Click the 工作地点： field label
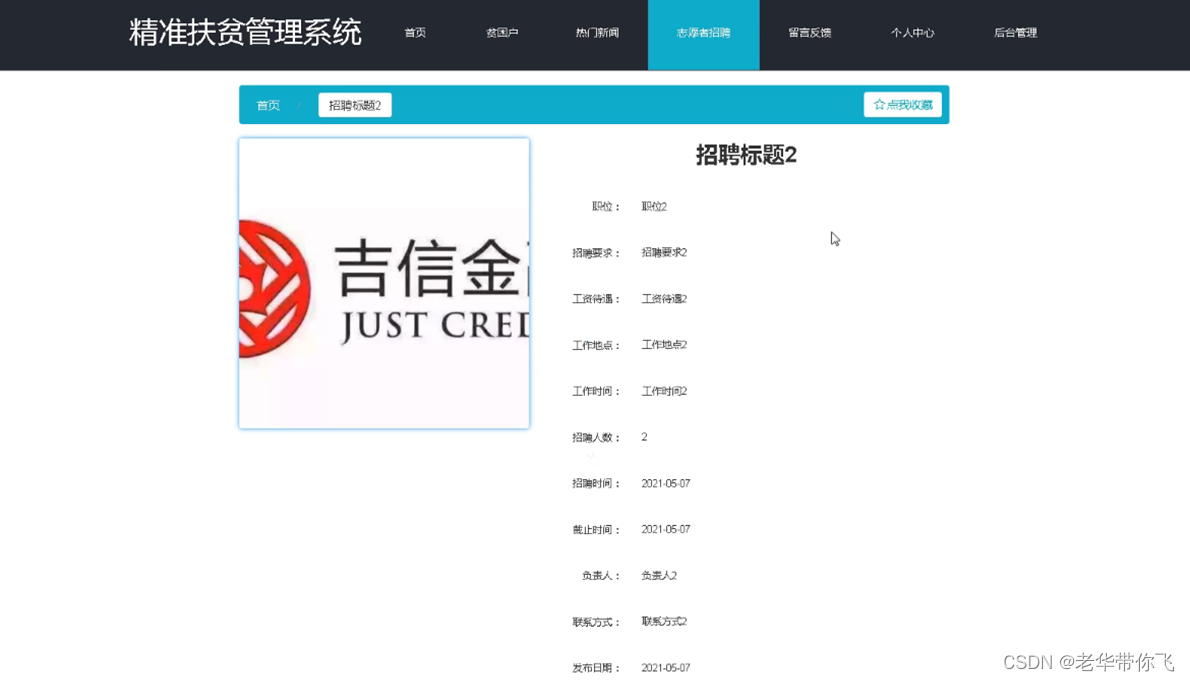The width and height of the screenshot is (1190, 681). (596, 345)
